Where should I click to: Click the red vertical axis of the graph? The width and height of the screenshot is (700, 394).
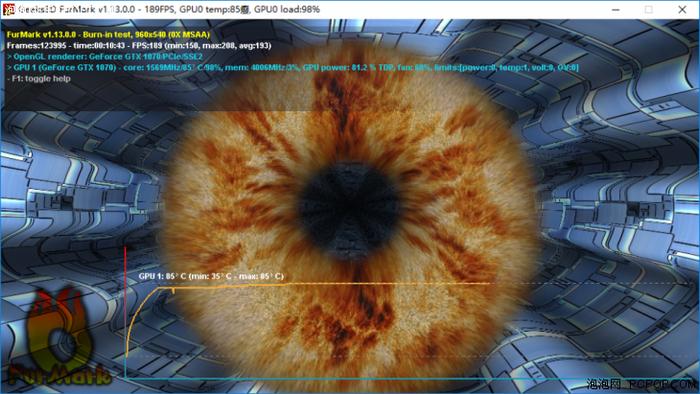click(125, 312)
